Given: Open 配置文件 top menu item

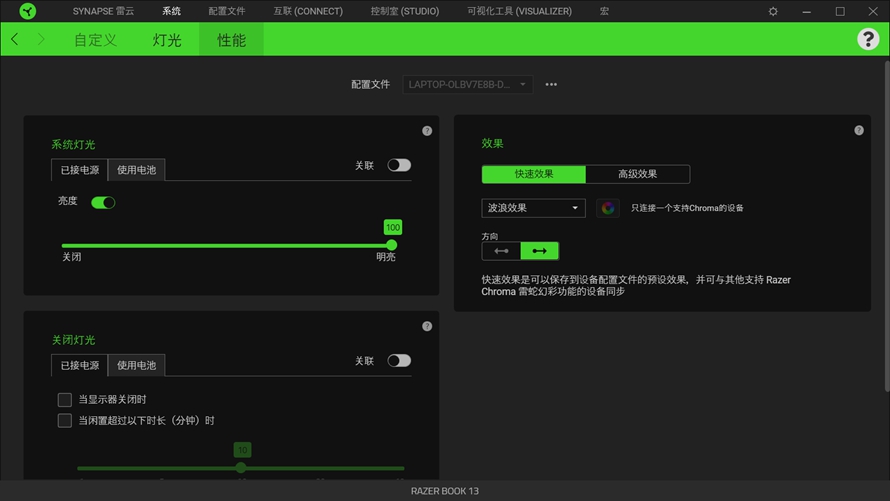Looking at the screenshot, I should 227,11.
